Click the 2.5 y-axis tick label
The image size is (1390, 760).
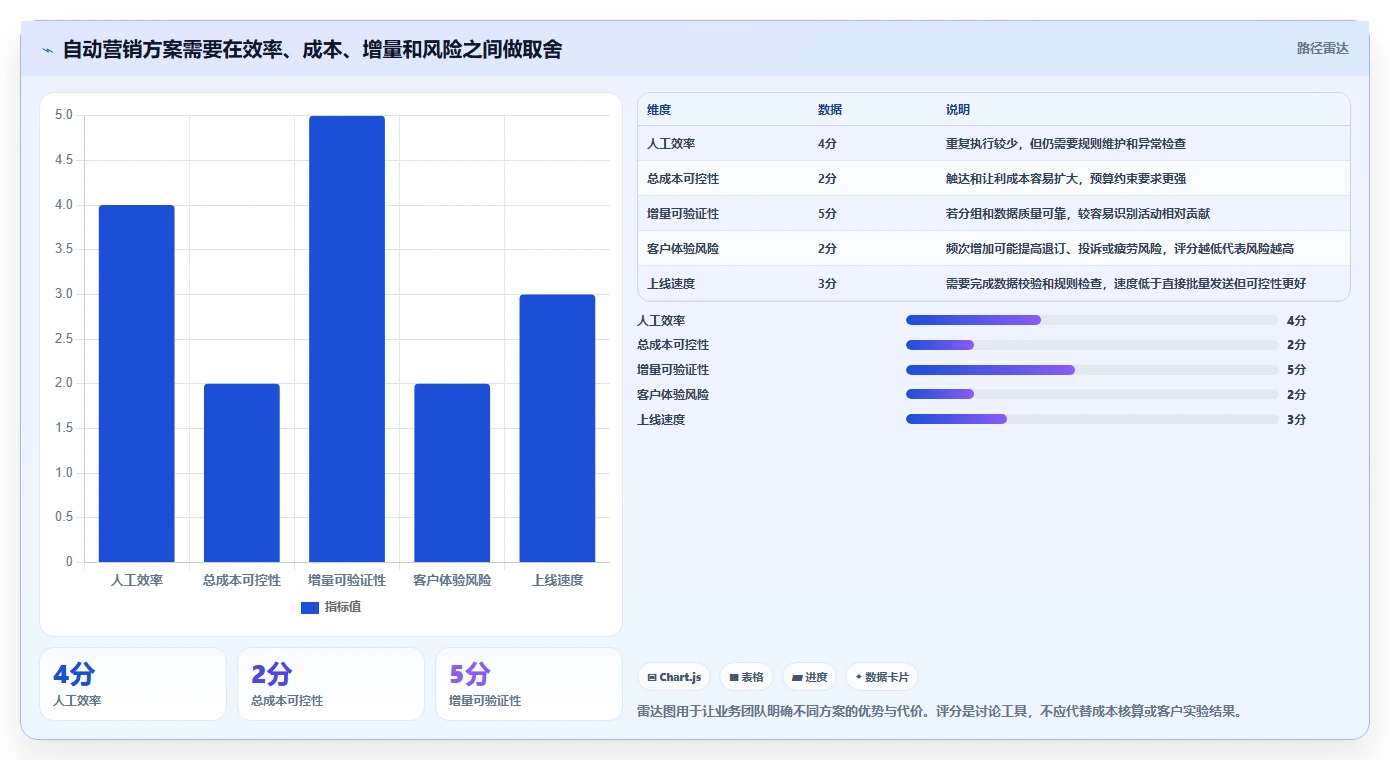click(63, 339)
